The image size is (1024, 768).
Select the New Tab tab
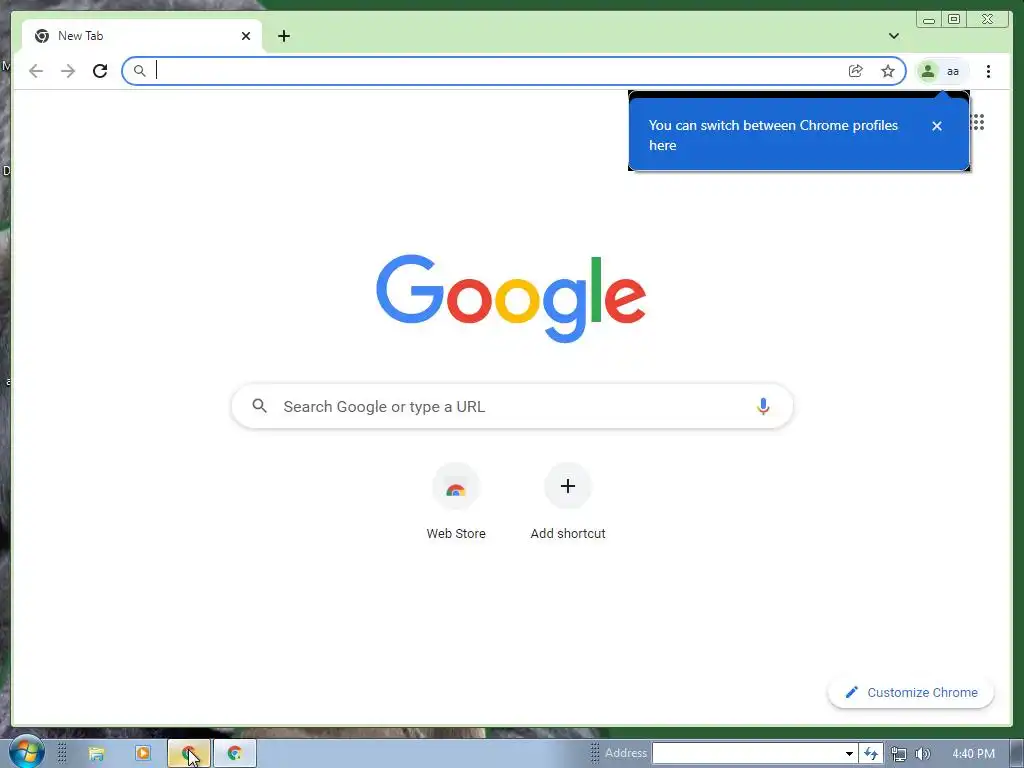click(142, 36)
